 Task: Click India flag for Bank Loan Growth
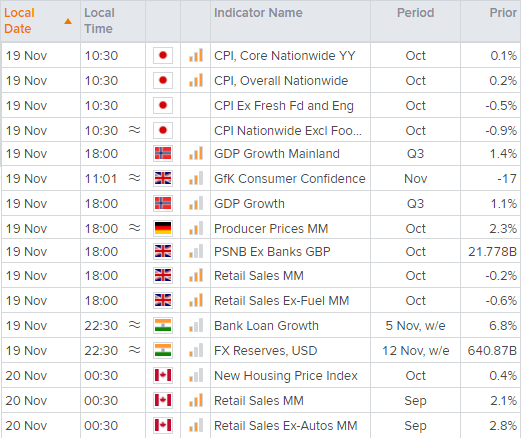[x=163, y=325]
